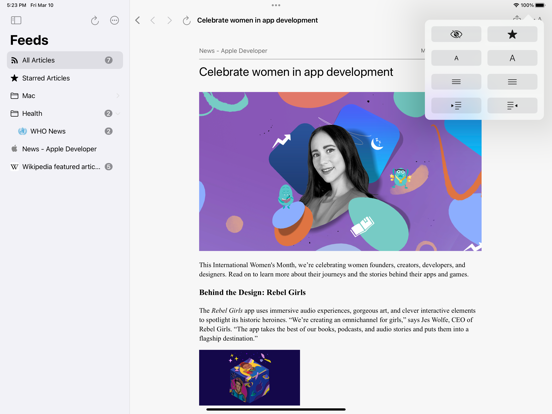Increase text size with the large A
The image size is (552, 414).
(x=512, y=58)
